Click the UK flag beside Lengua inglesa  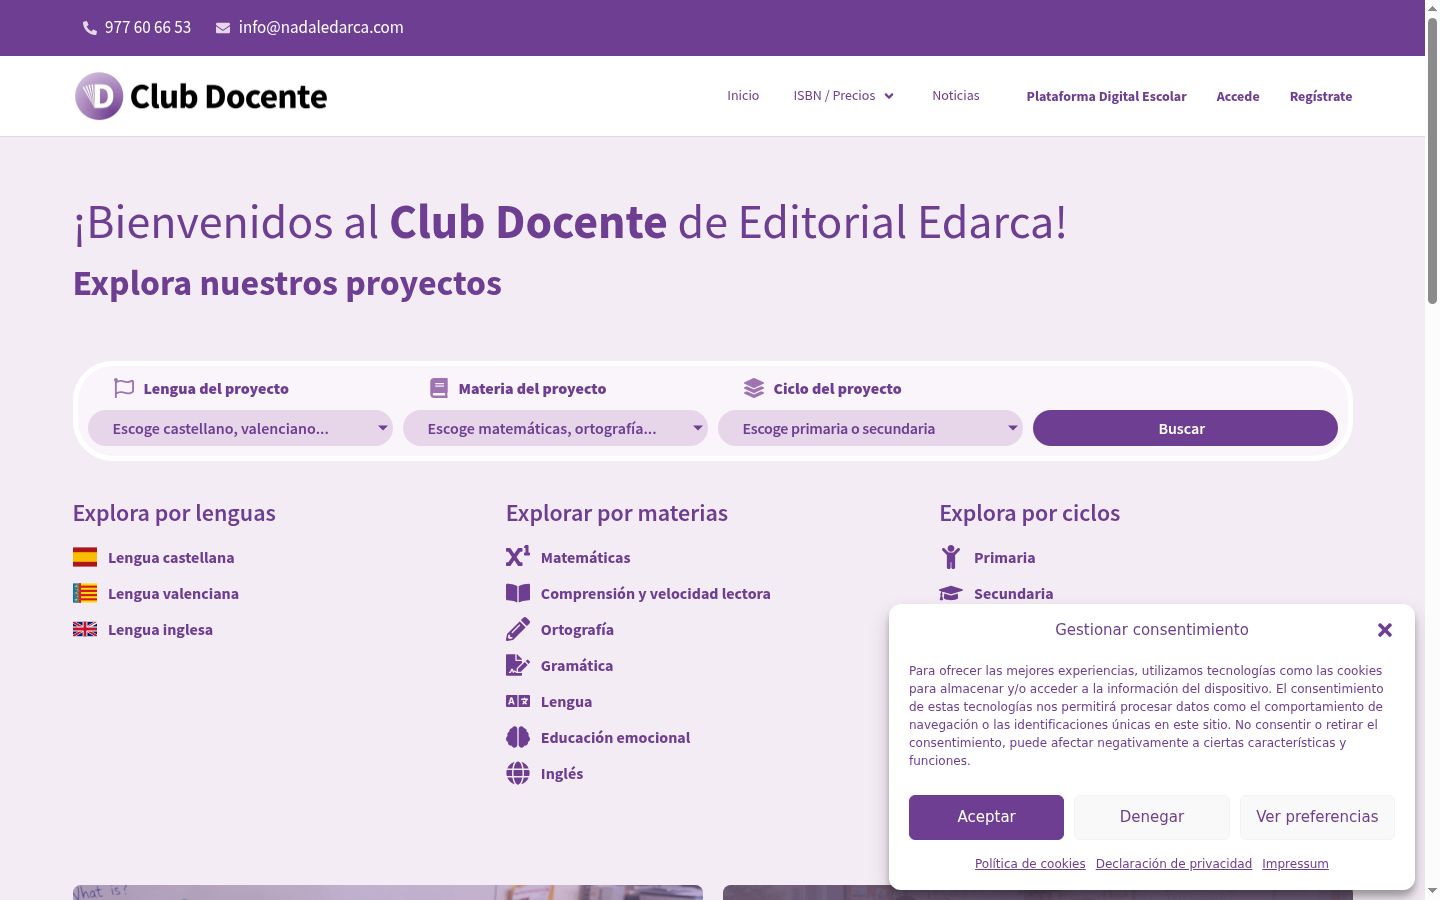85,629
